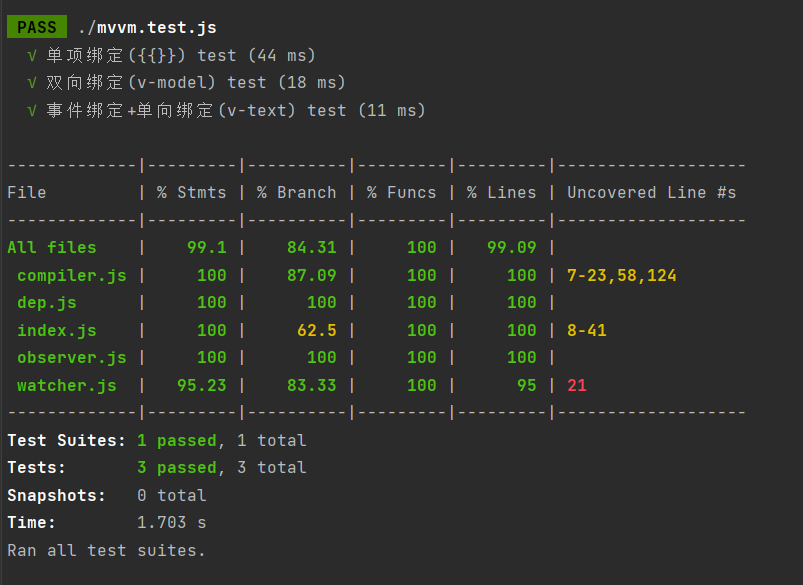Select the All files row label

[x=52, y=248]
